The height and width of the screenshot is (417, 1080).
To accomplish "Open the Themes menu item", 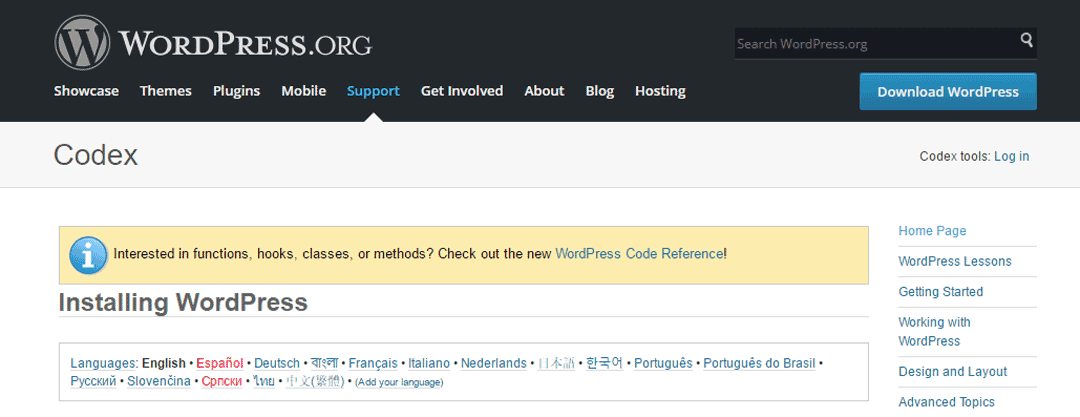I will click(x=166, y=91).
